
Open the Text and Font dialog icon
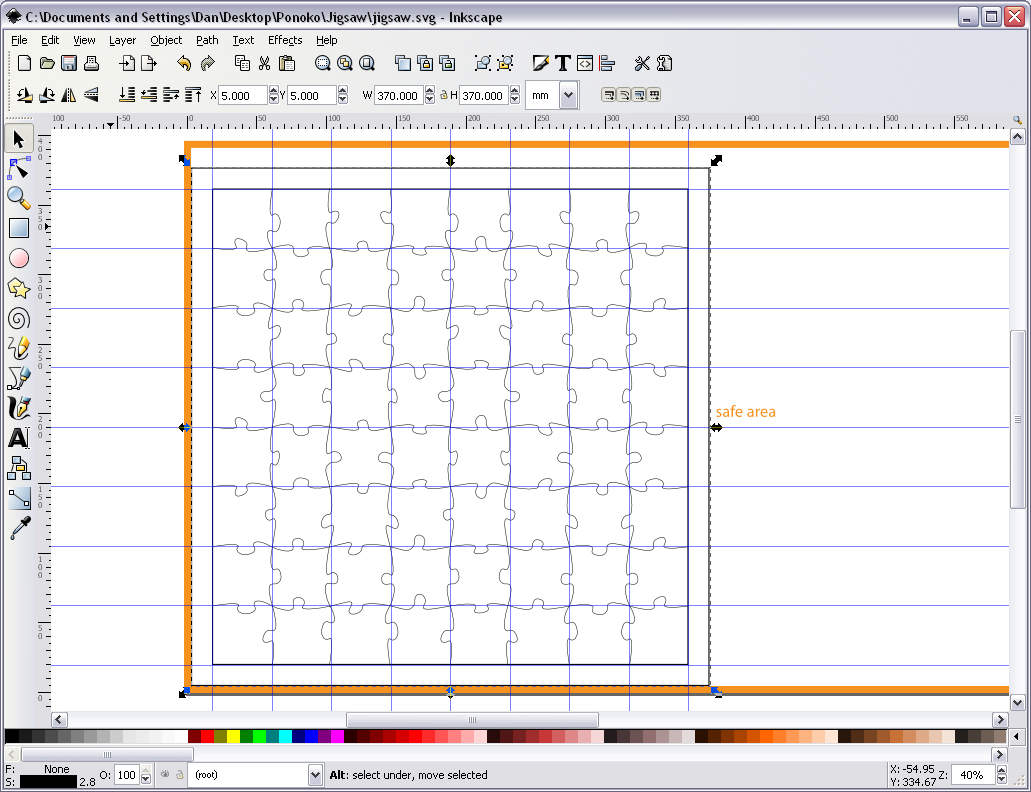pos(563,63)
